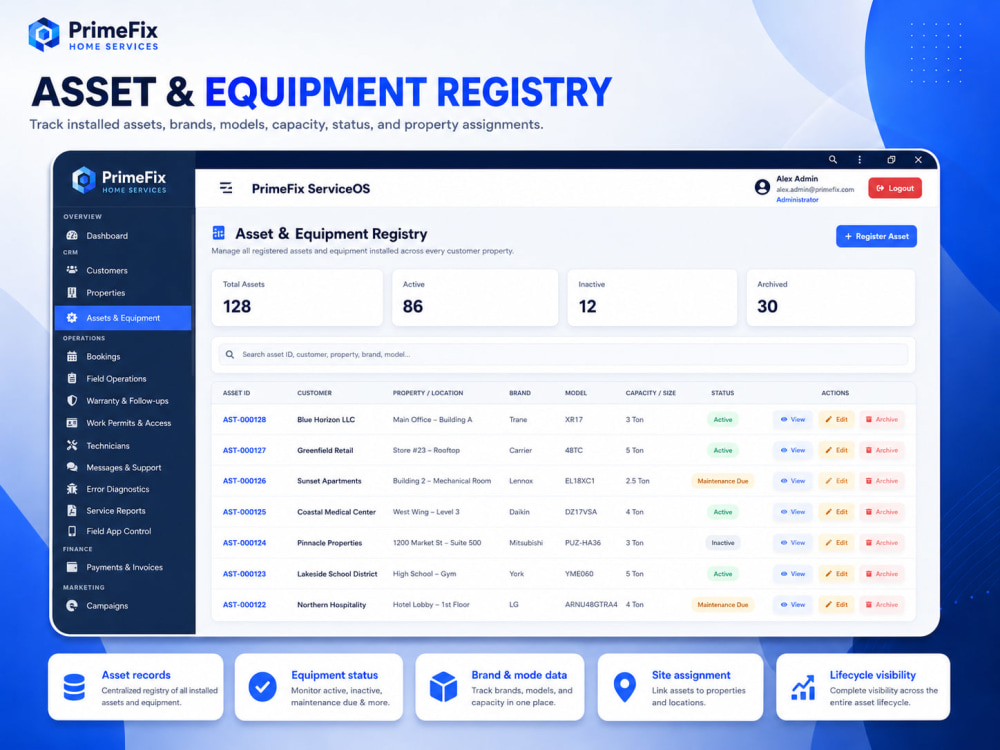
Task: Click the Inactive status badge for Pinnacle Properties
Action: 723,543
